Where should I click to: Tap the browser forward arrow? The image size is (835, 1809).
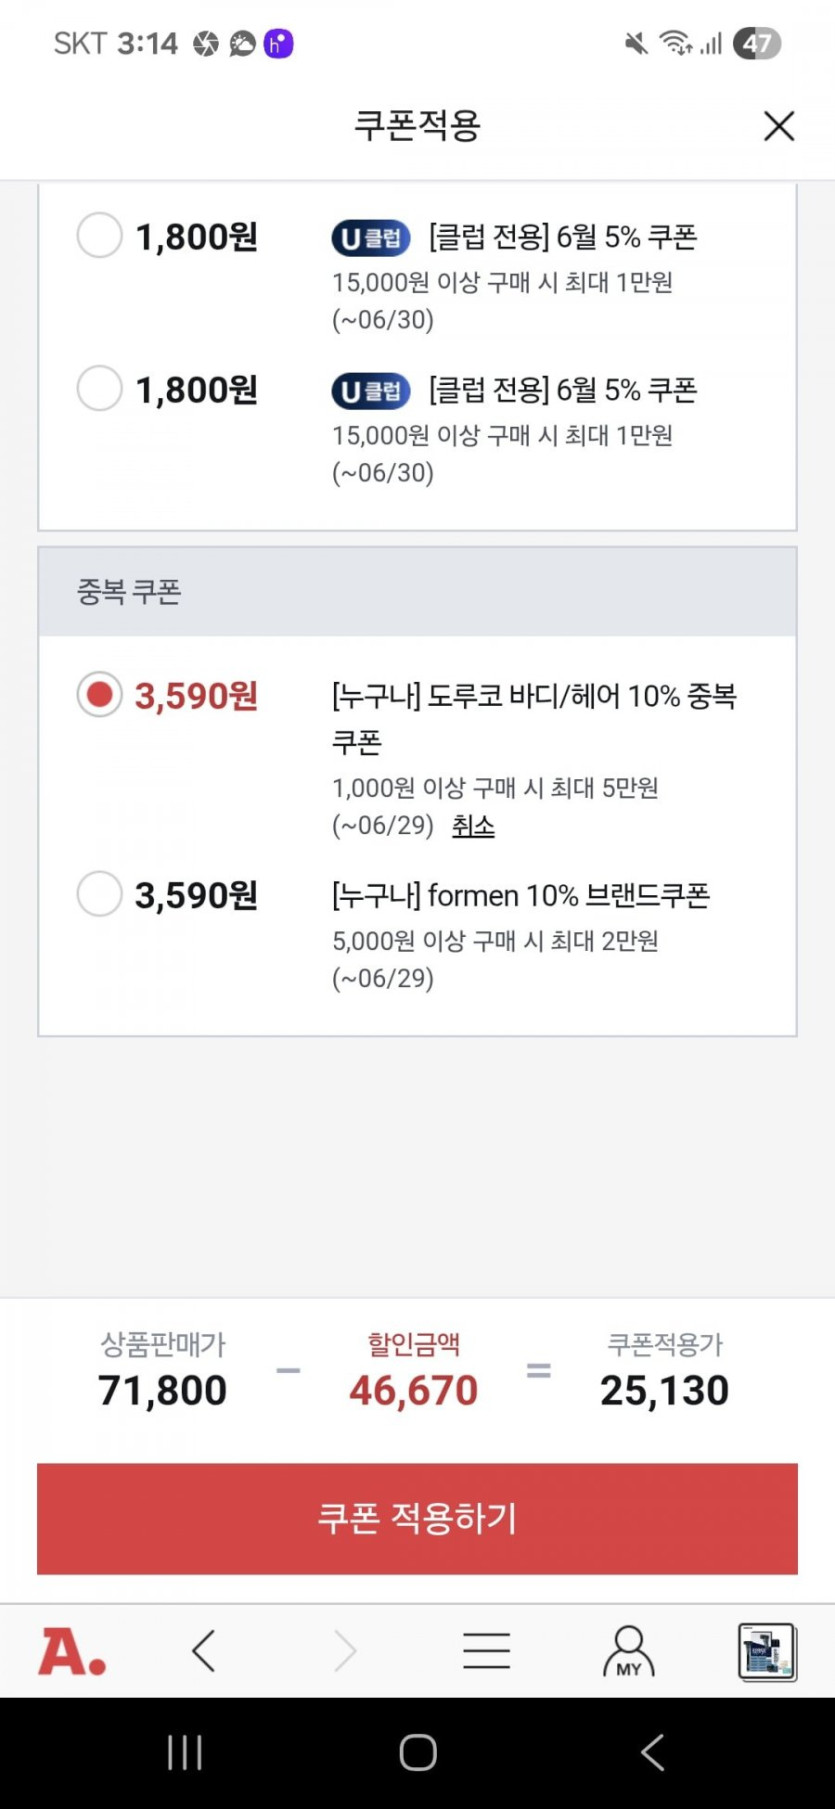pyautogui.click(x=345, y=1651)
